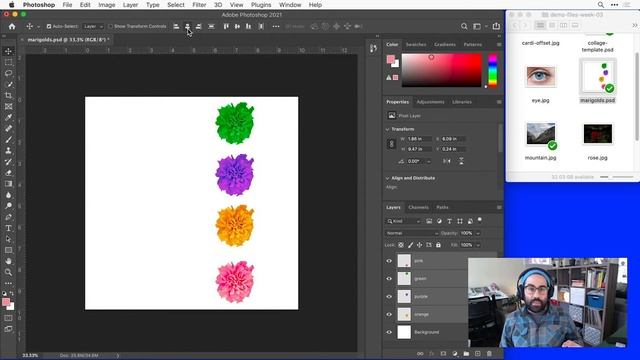Image resolution: width=640 pixels, height=360 pixels.
Task: Hide the pink layer
Action: (x=389, y=261)
